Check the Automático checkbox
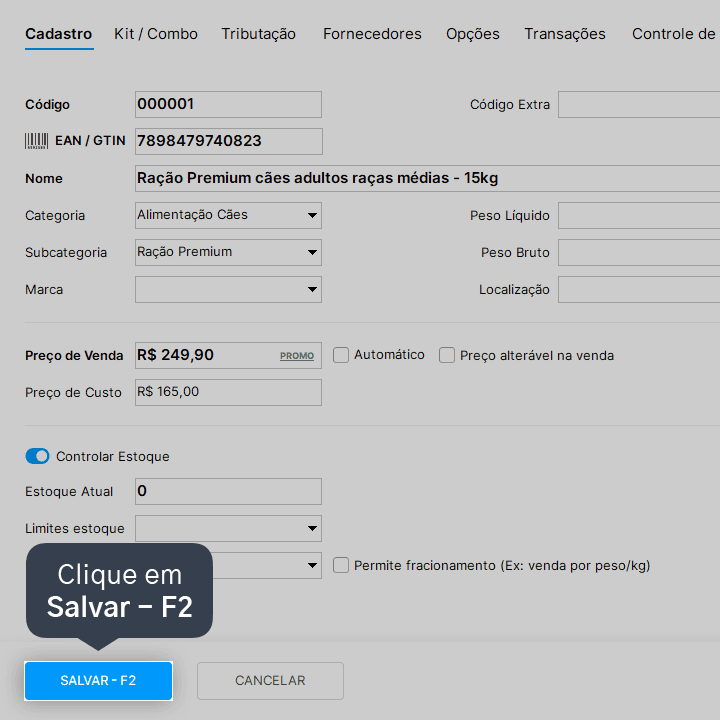This screenshot has height=720, width=720. 341,355
